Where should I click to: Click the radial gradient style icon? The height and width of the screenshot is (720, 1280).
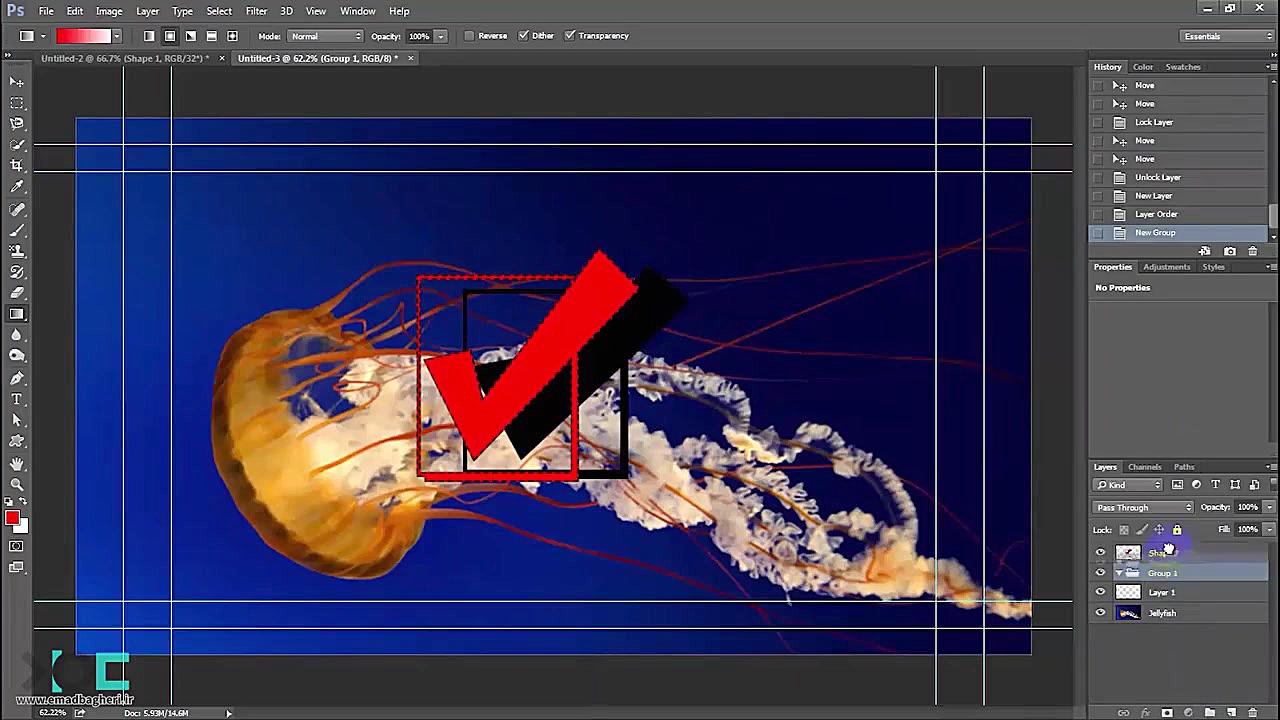pos(170,36)
